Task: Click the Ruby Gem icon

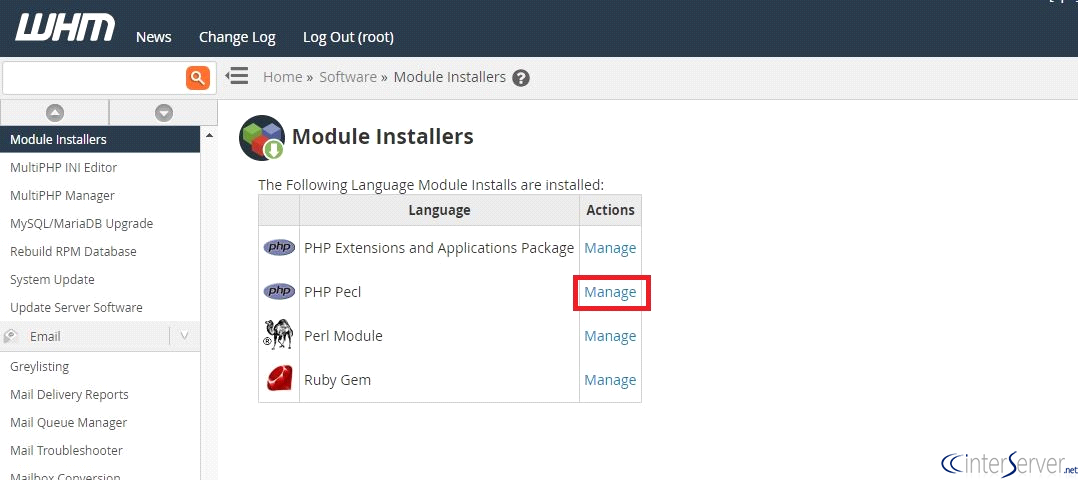Action: click(x=279, y=379)
